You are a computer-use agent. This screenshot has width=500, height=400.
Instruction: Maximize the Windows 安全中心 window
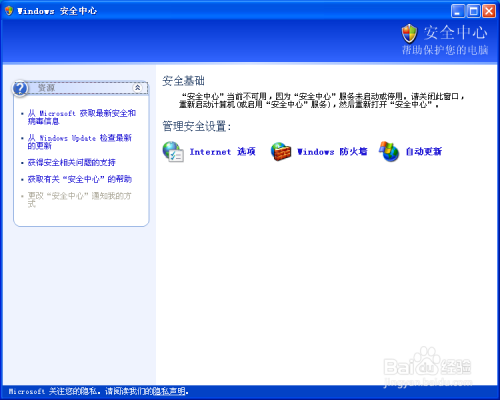474,11
